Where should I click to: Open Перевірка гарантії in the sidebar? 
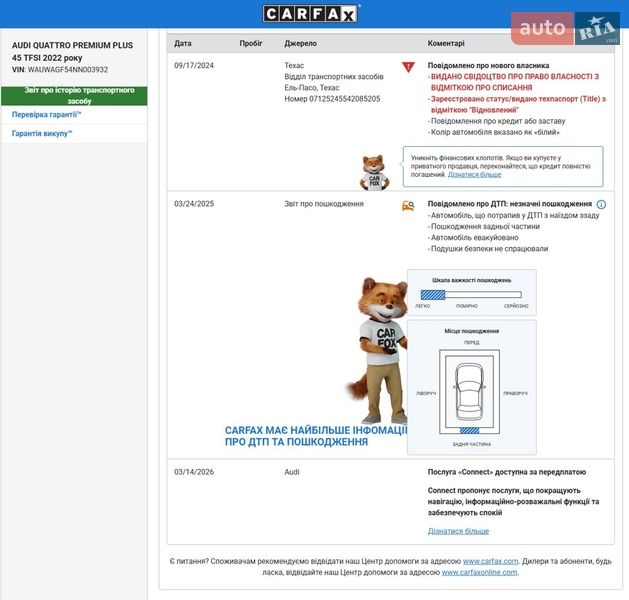point(47,115)
